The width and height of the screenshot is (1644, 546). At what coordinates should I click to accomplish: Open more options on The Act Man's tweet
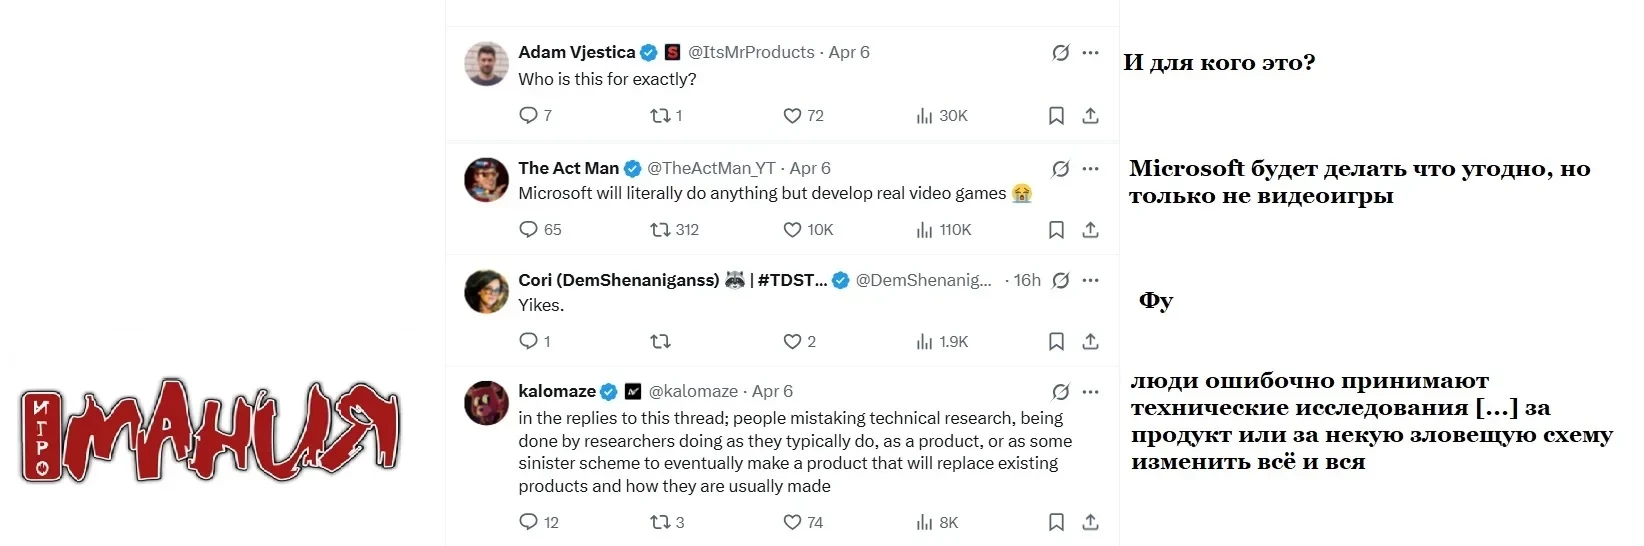[x=1090, y=169]
